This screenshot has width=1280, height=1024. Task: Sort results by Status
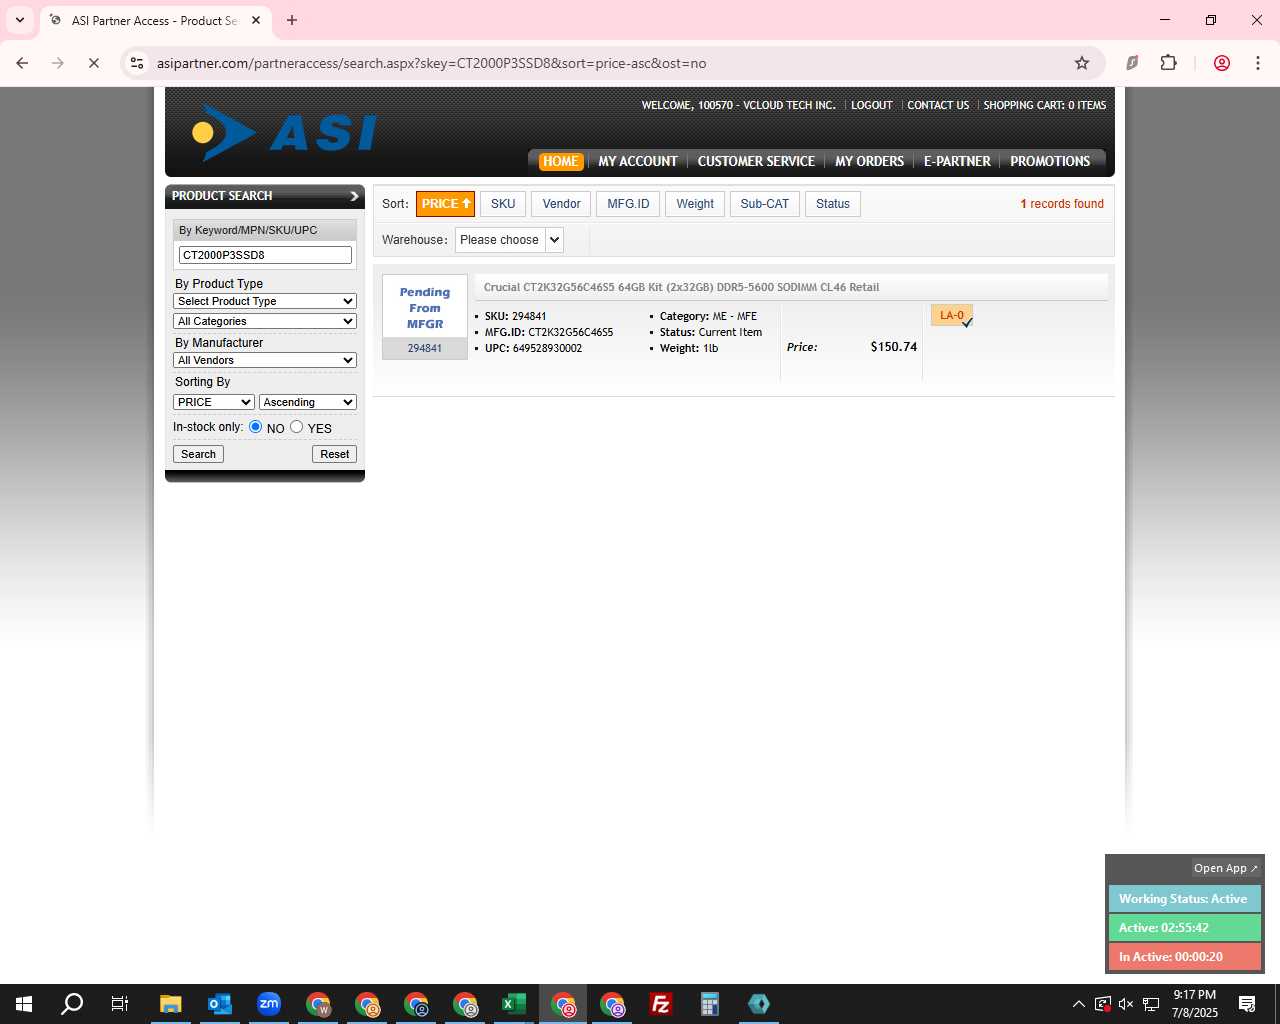pos(833,204)
